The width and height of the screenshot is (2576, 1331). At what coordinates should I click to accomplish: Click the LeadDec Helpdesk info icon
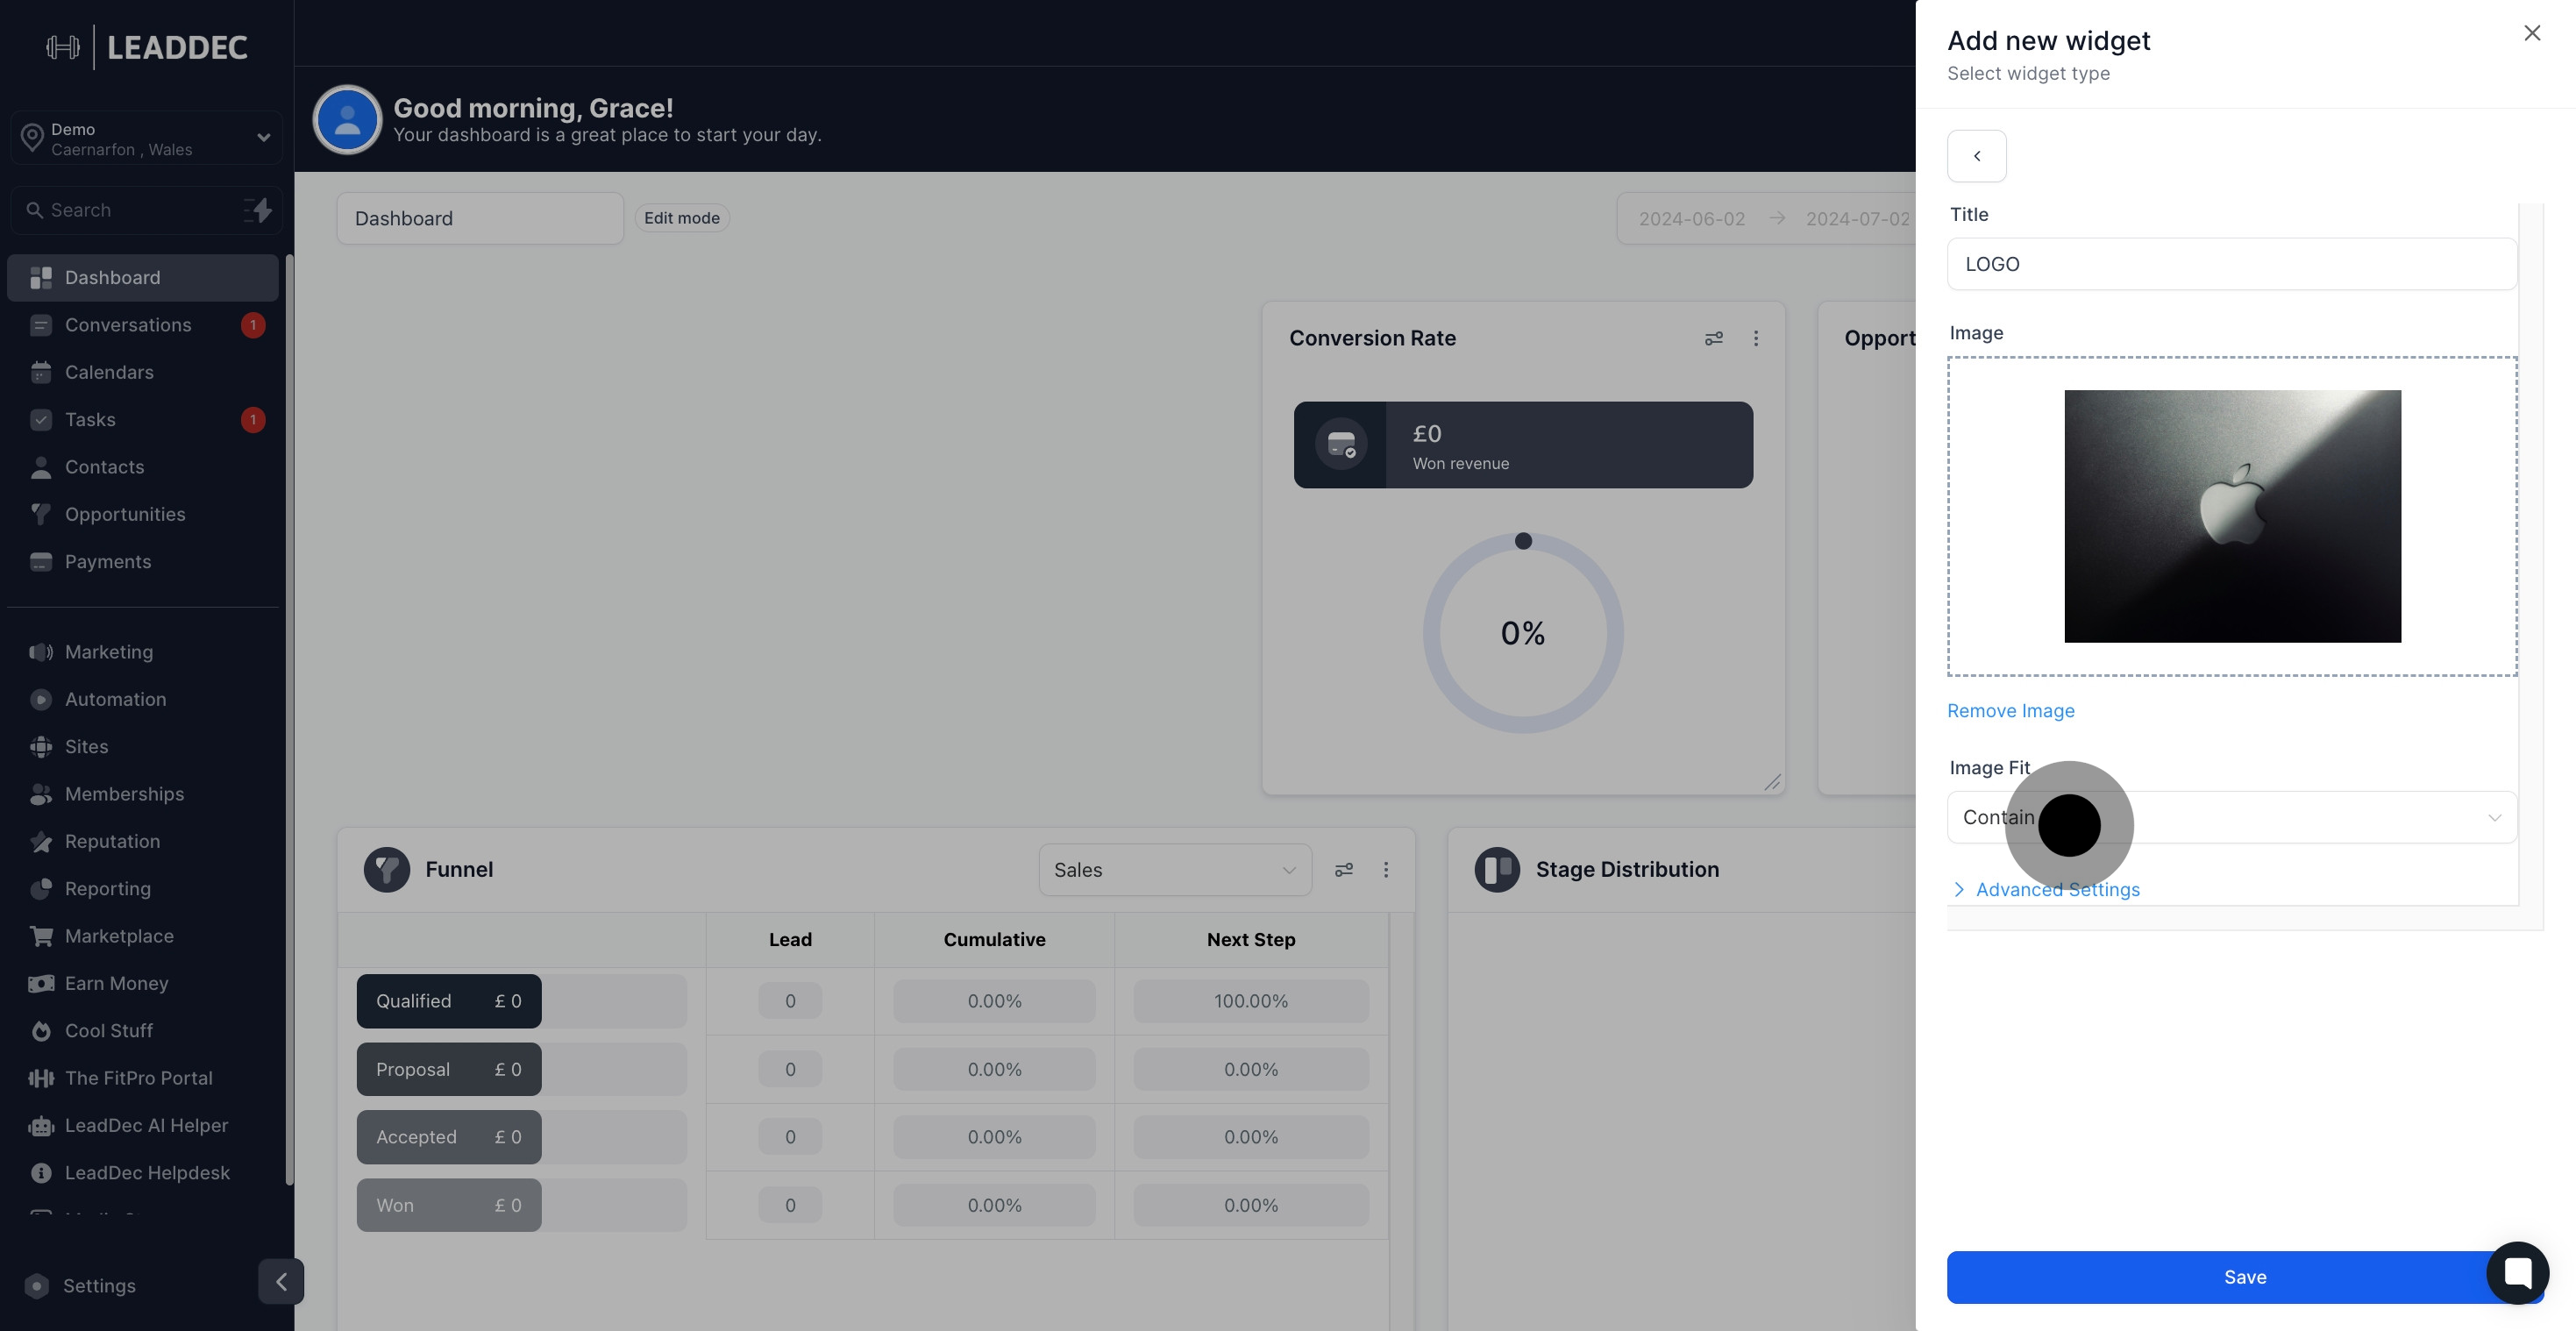point(41,1173)
